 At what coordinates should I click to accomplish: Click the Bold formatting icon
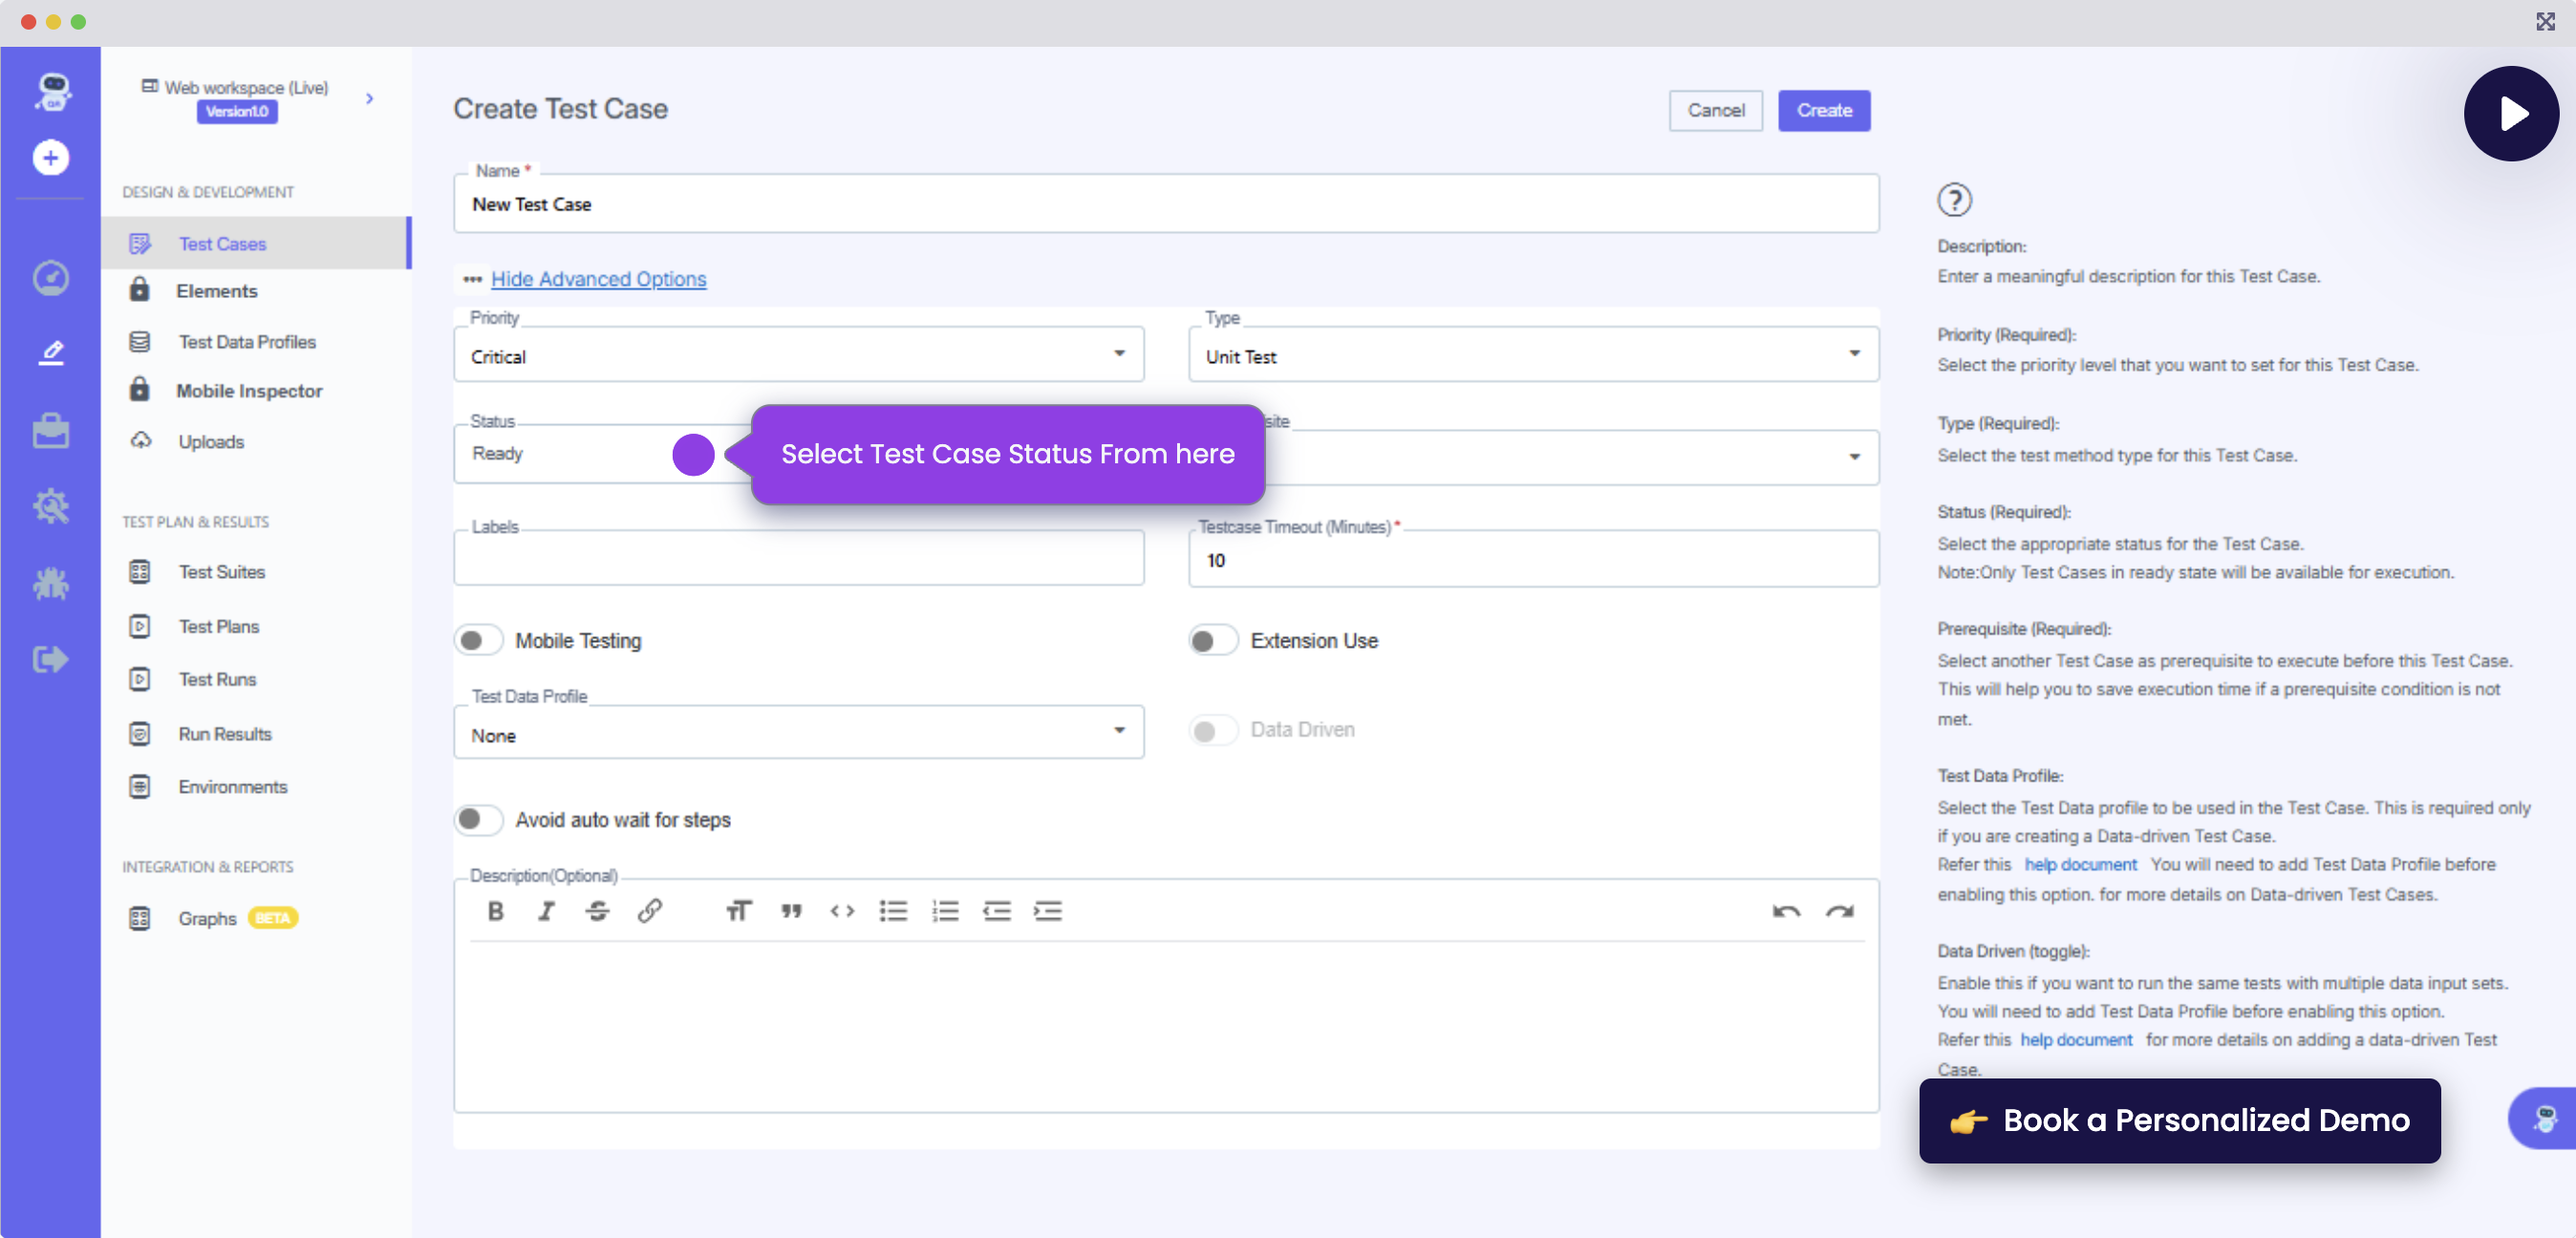tap(495, 911)
